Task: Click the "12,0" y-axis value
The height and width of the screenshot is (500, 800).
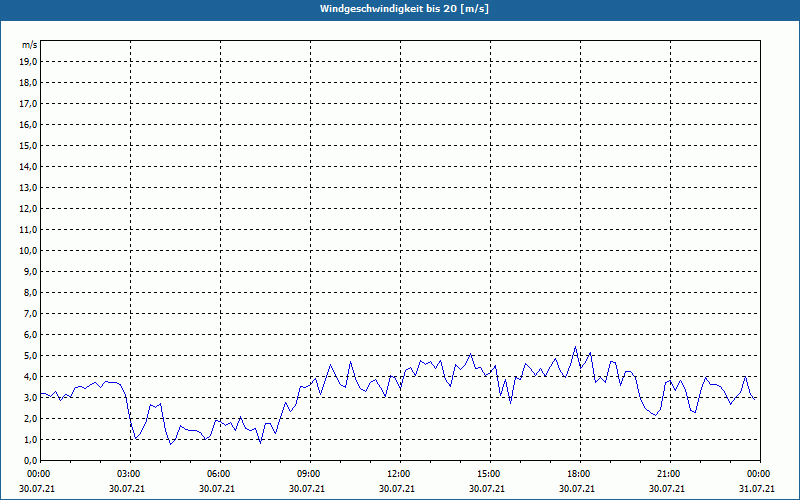Action: coord(28,209)
